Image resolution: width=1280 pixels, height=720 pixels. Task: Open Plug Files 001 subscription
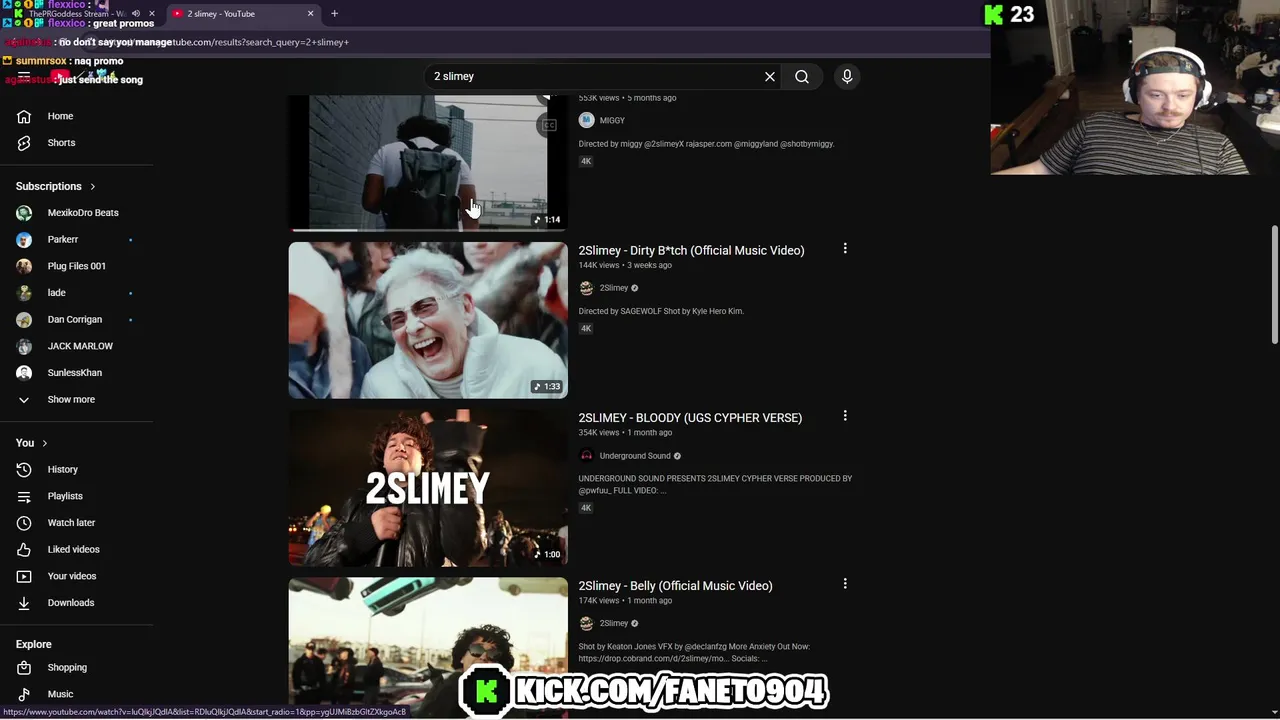(x=76, y=266)
